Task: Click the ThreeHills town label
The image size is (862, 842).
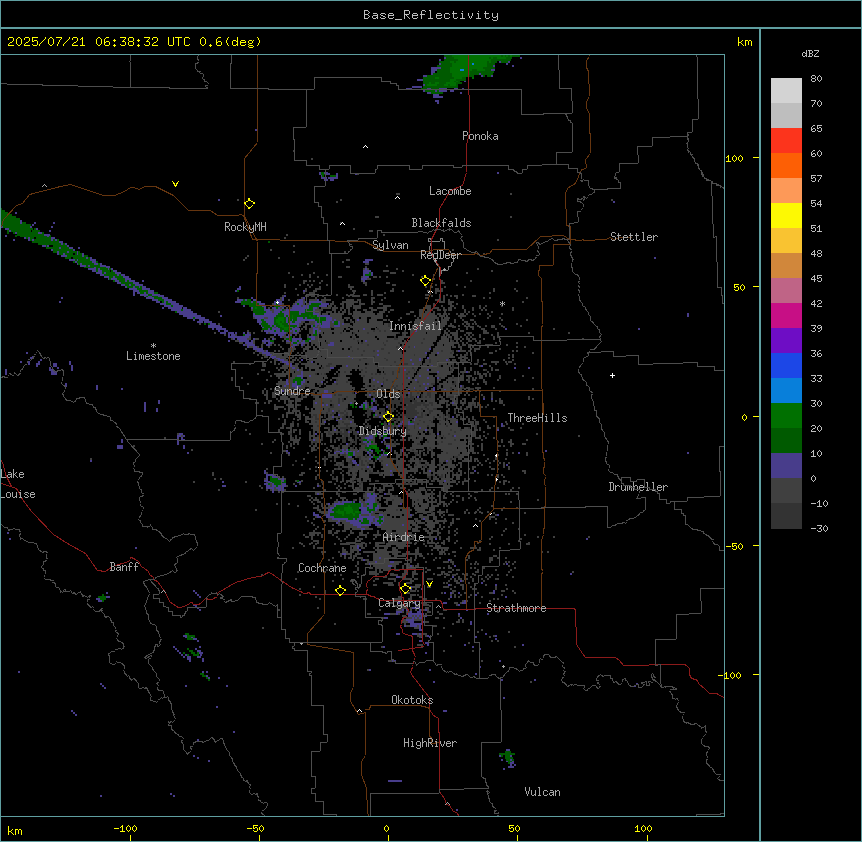Action: pyautogui.click(x=537, y=418)
